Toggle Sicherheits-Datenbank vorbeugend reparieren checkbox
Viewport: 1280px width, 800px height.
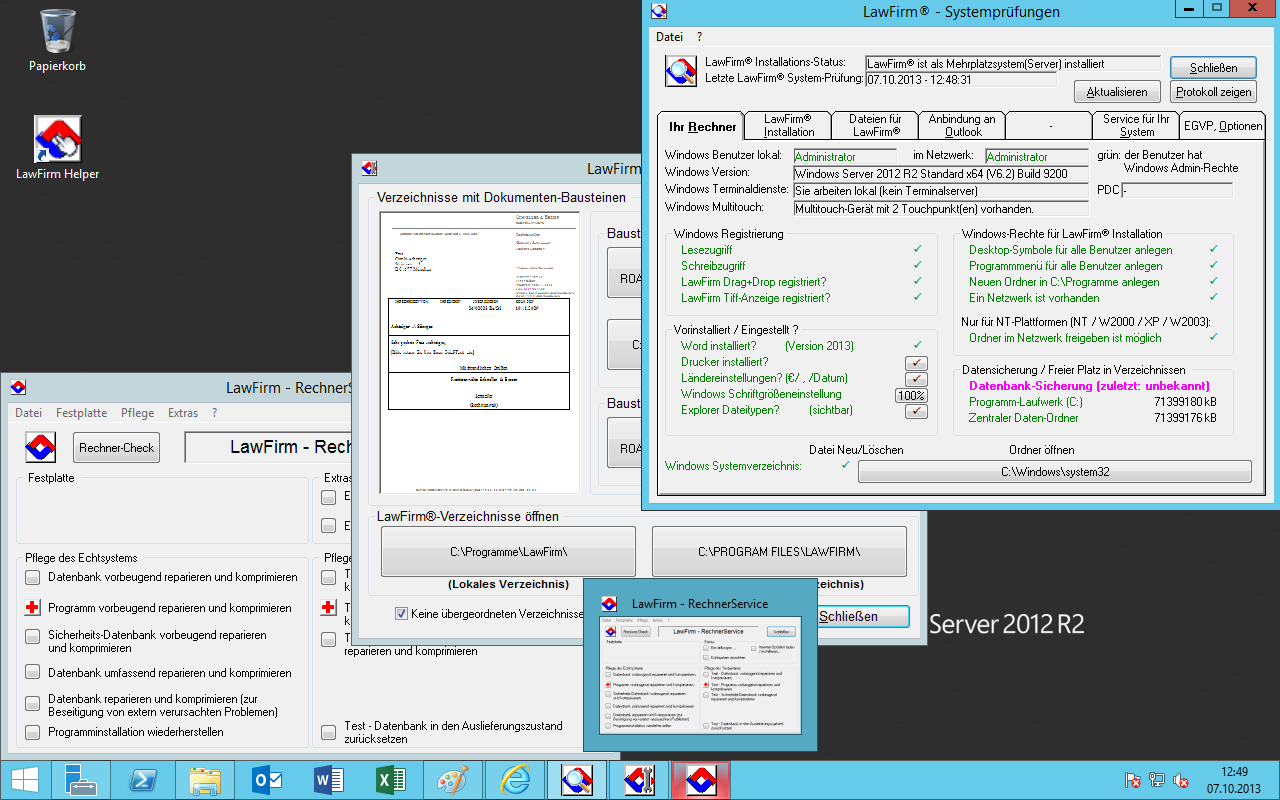33,639
